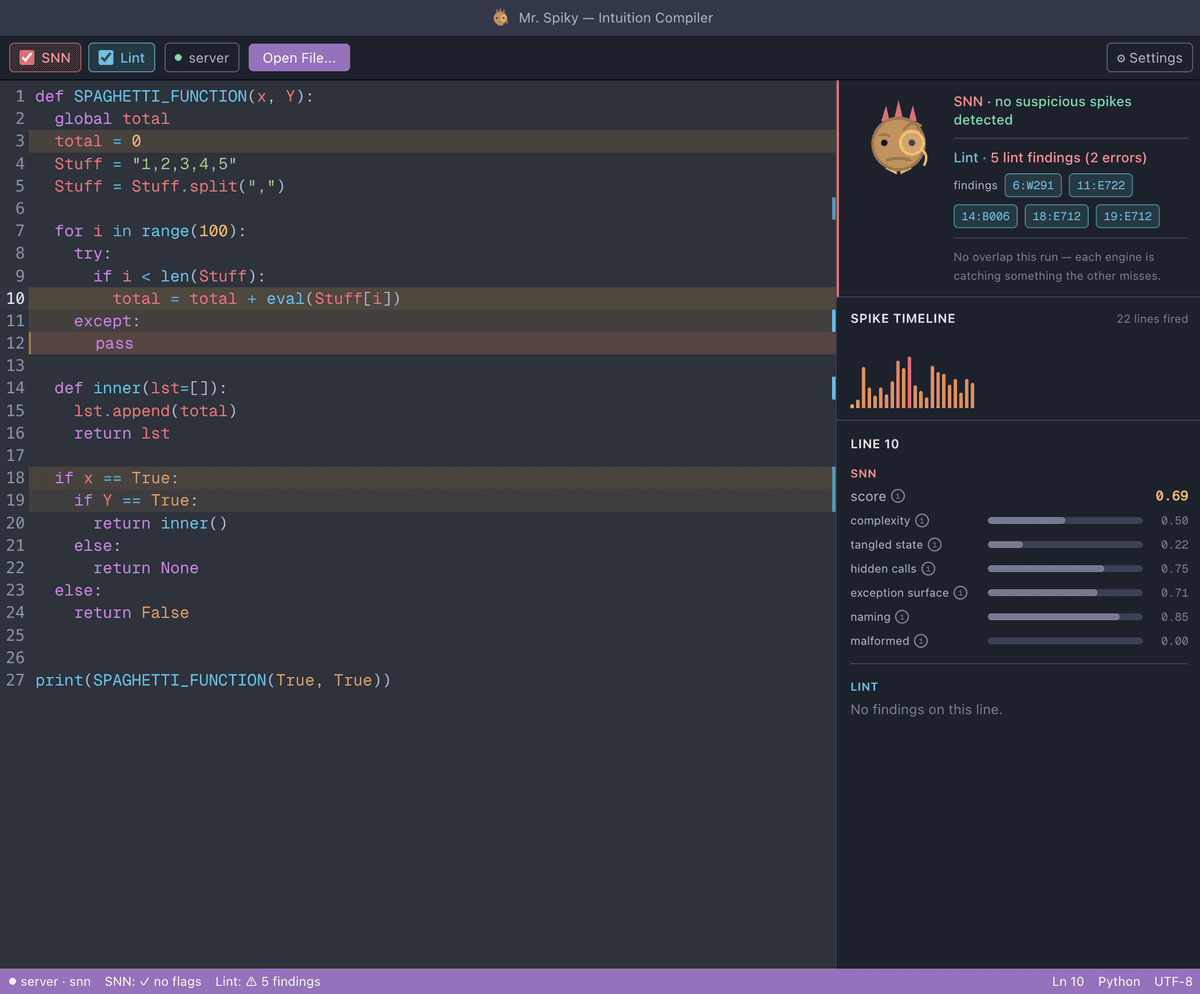The image size is (1200, 994).
Task: Click '22 lines fired' label
Action: coord(1152,319)
